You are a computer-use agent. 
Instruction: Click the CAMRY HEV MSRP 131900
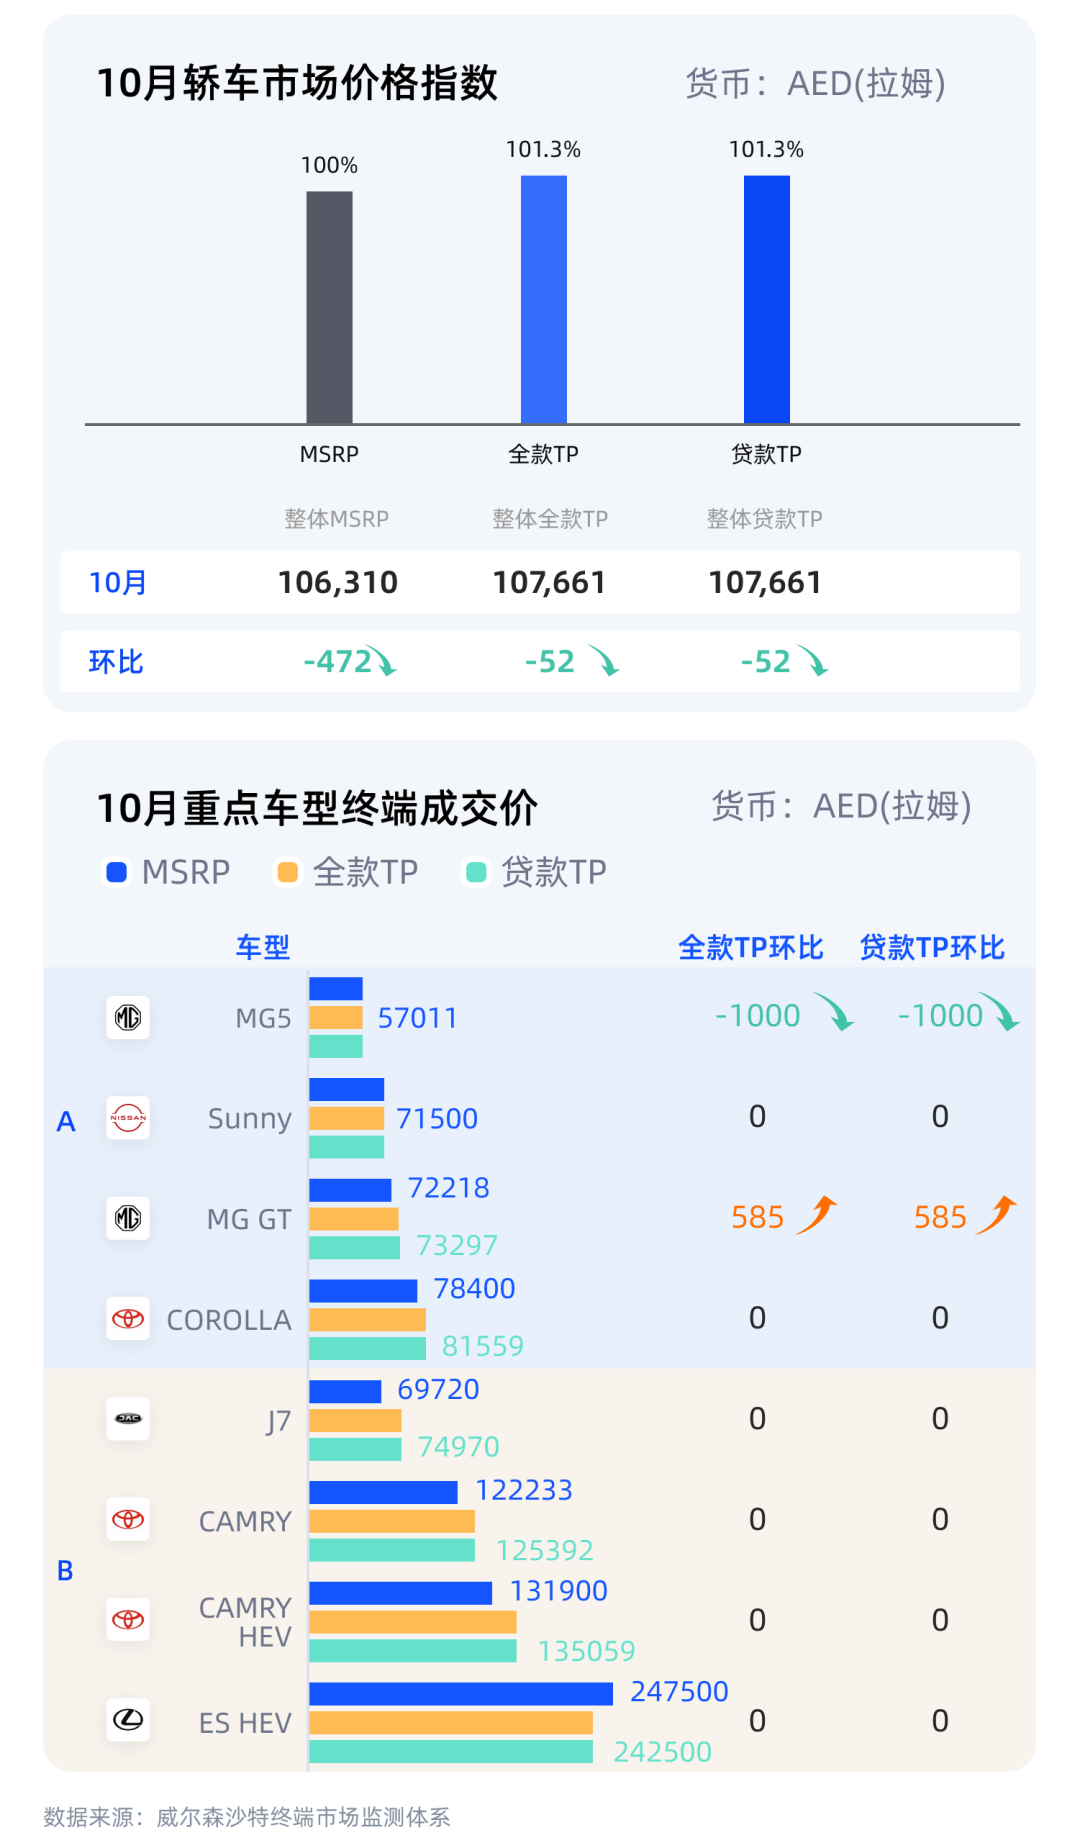tap(559, 1590)
